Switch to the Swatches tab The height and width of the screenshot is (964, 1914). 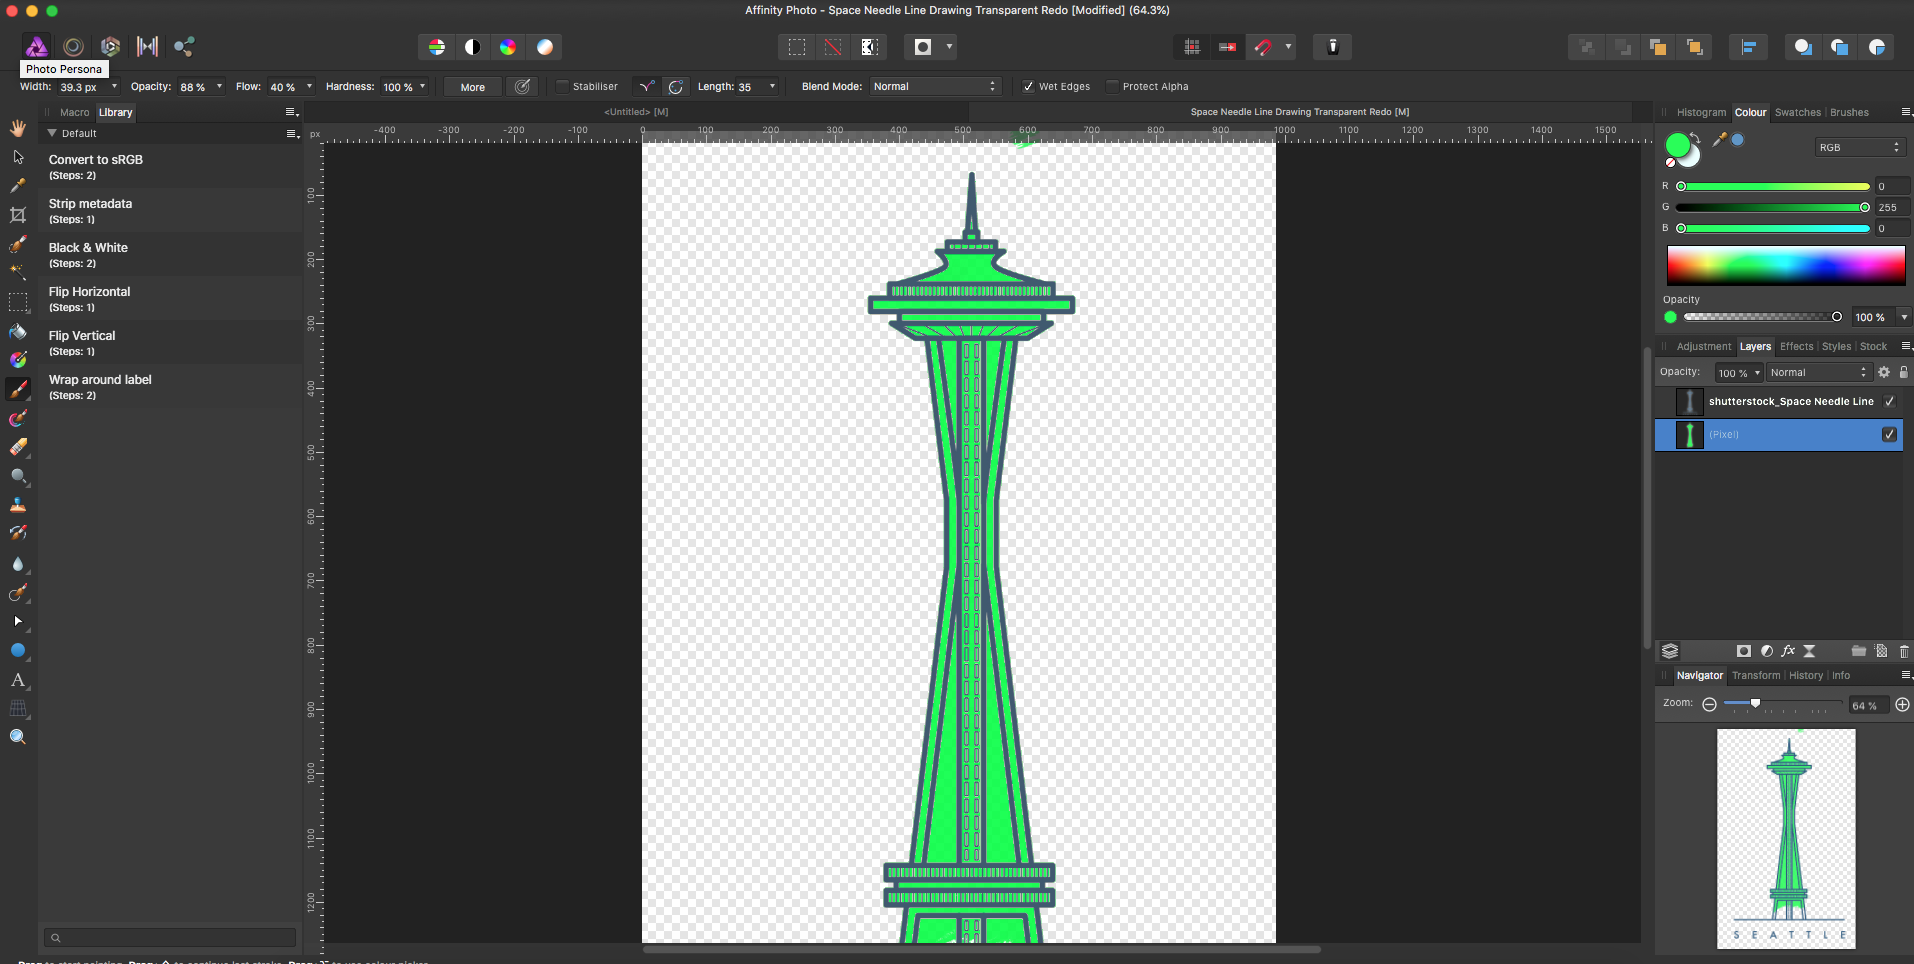click(1797, 113)
